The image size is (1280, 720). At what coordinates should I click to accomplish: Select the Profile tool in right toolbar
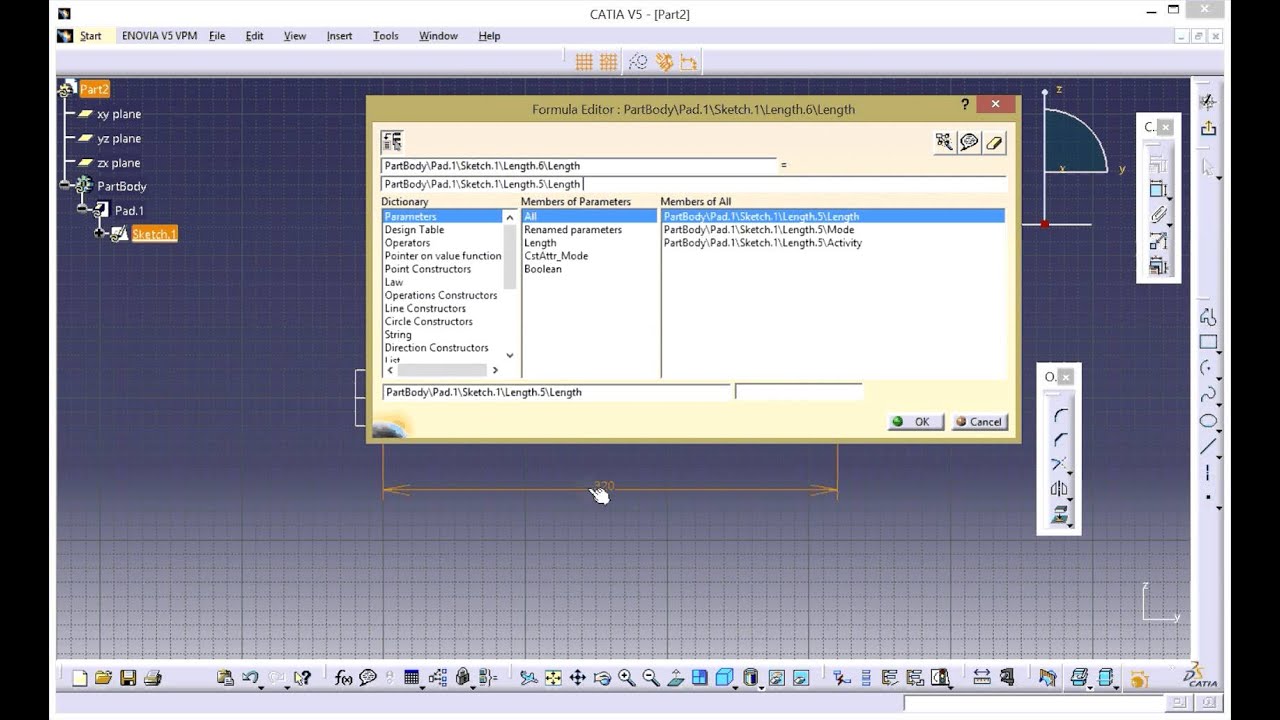[x=1208, y=318]
